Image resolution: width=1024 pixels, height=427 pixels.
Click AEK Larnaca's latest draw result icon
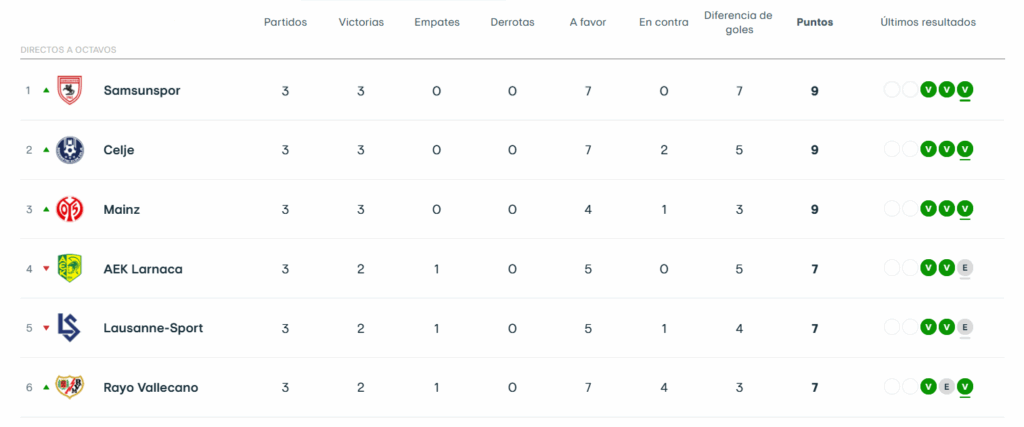(965, 268)
